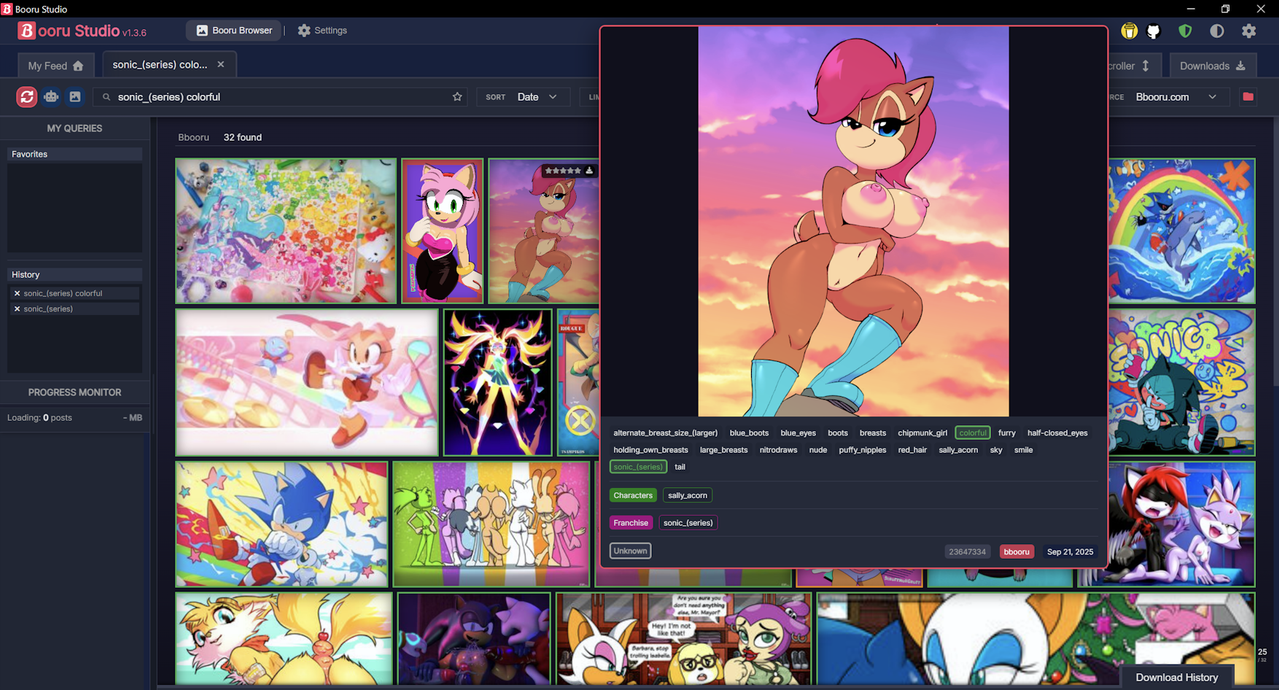Click the 'blue_boots' tag
Screen dimensions: 1279x690
(749, 433)
